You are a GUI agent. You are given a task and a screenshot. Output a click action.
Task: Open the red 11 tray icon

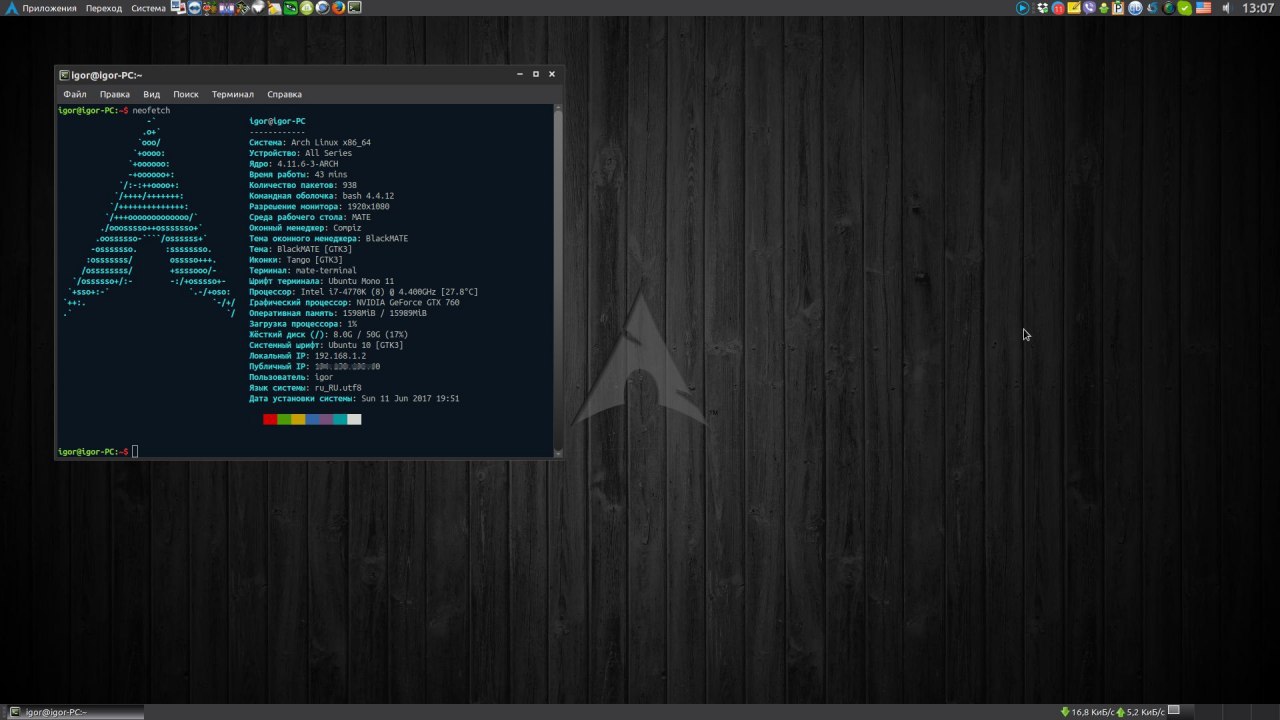(1058, 8)
